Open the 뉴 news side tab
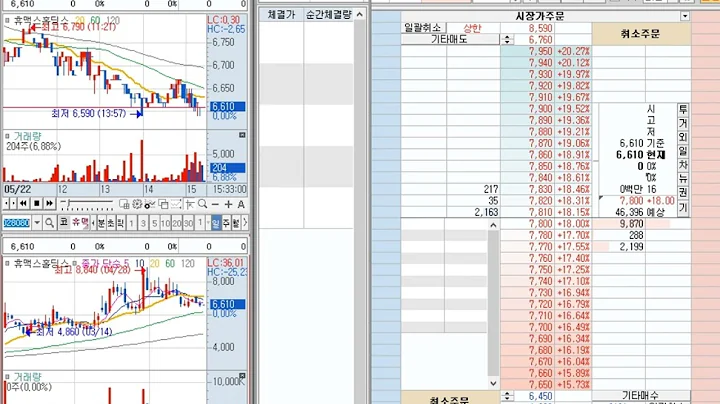Viewport: 720px width, 404px height. click(683, 178)
